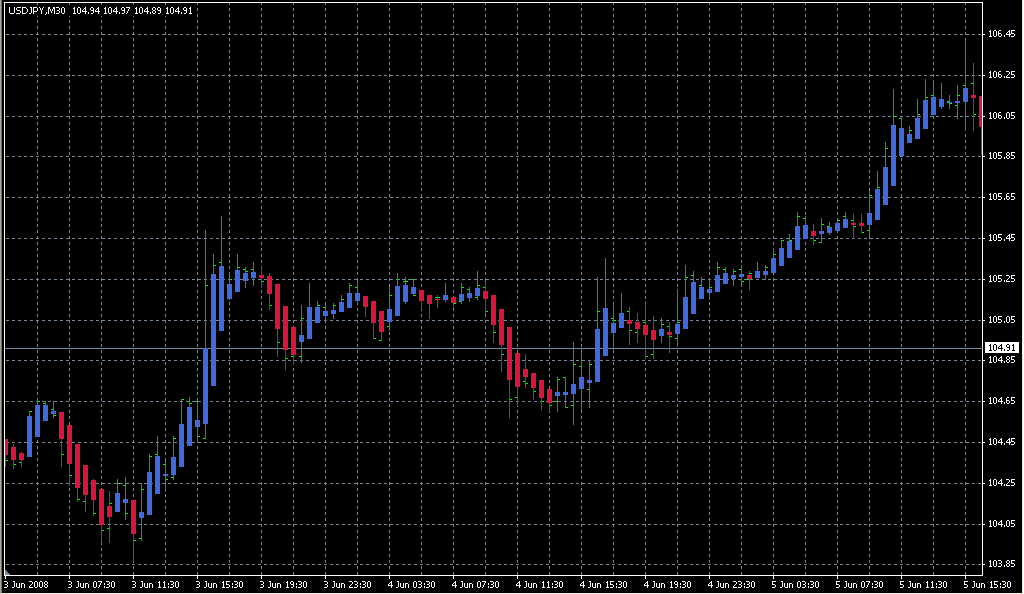The height and width of the screenshot is (594, 1024).
Task: Click the 5 Jun 15:30 time label
Action: [x=987, y=585]
